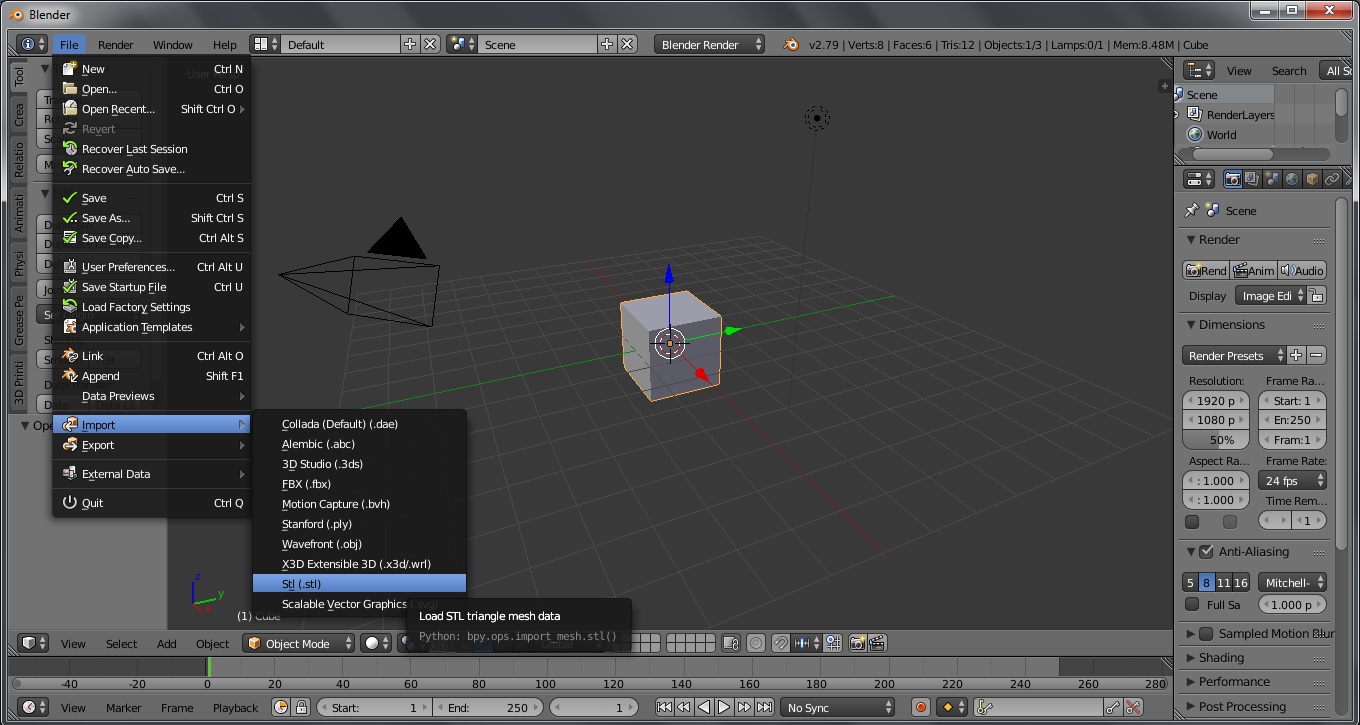Open the Image Editor display dropdown
The width and height of the screenshot is (1360, 725).
[1271, 295]
